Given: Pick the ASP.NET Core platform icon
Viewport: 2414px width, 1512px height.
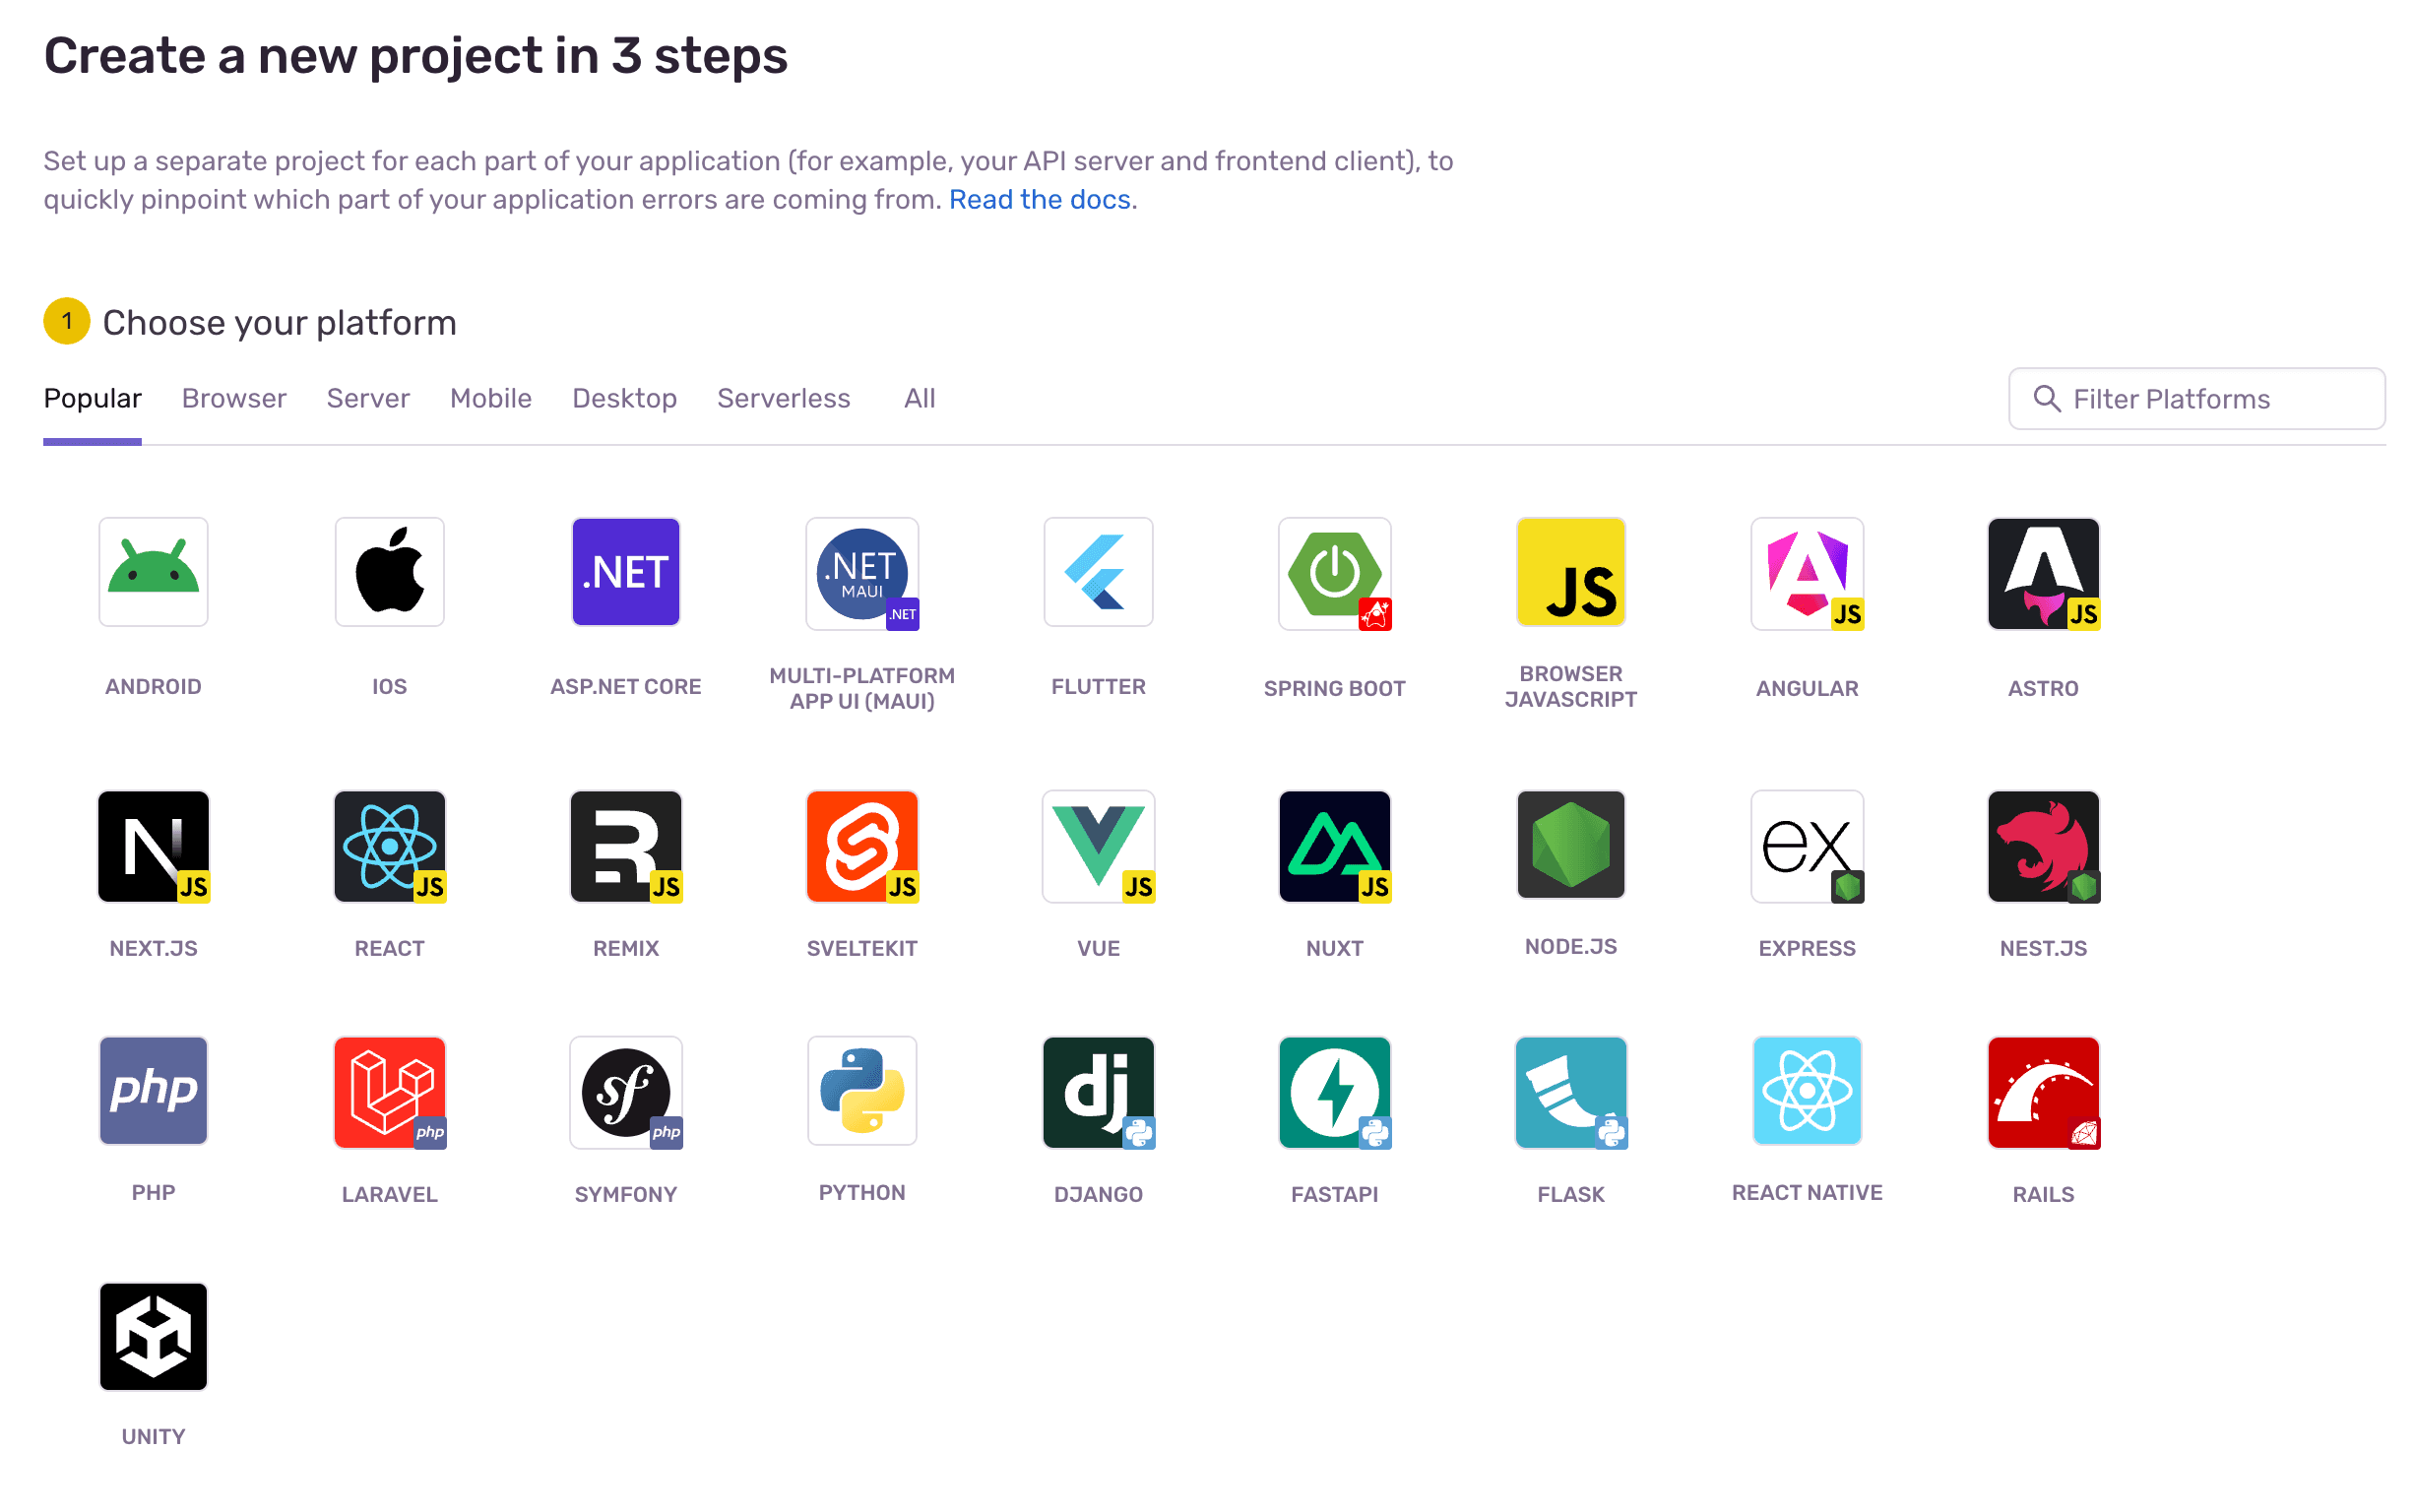Looking at the screenshot, I should point(625,572).
